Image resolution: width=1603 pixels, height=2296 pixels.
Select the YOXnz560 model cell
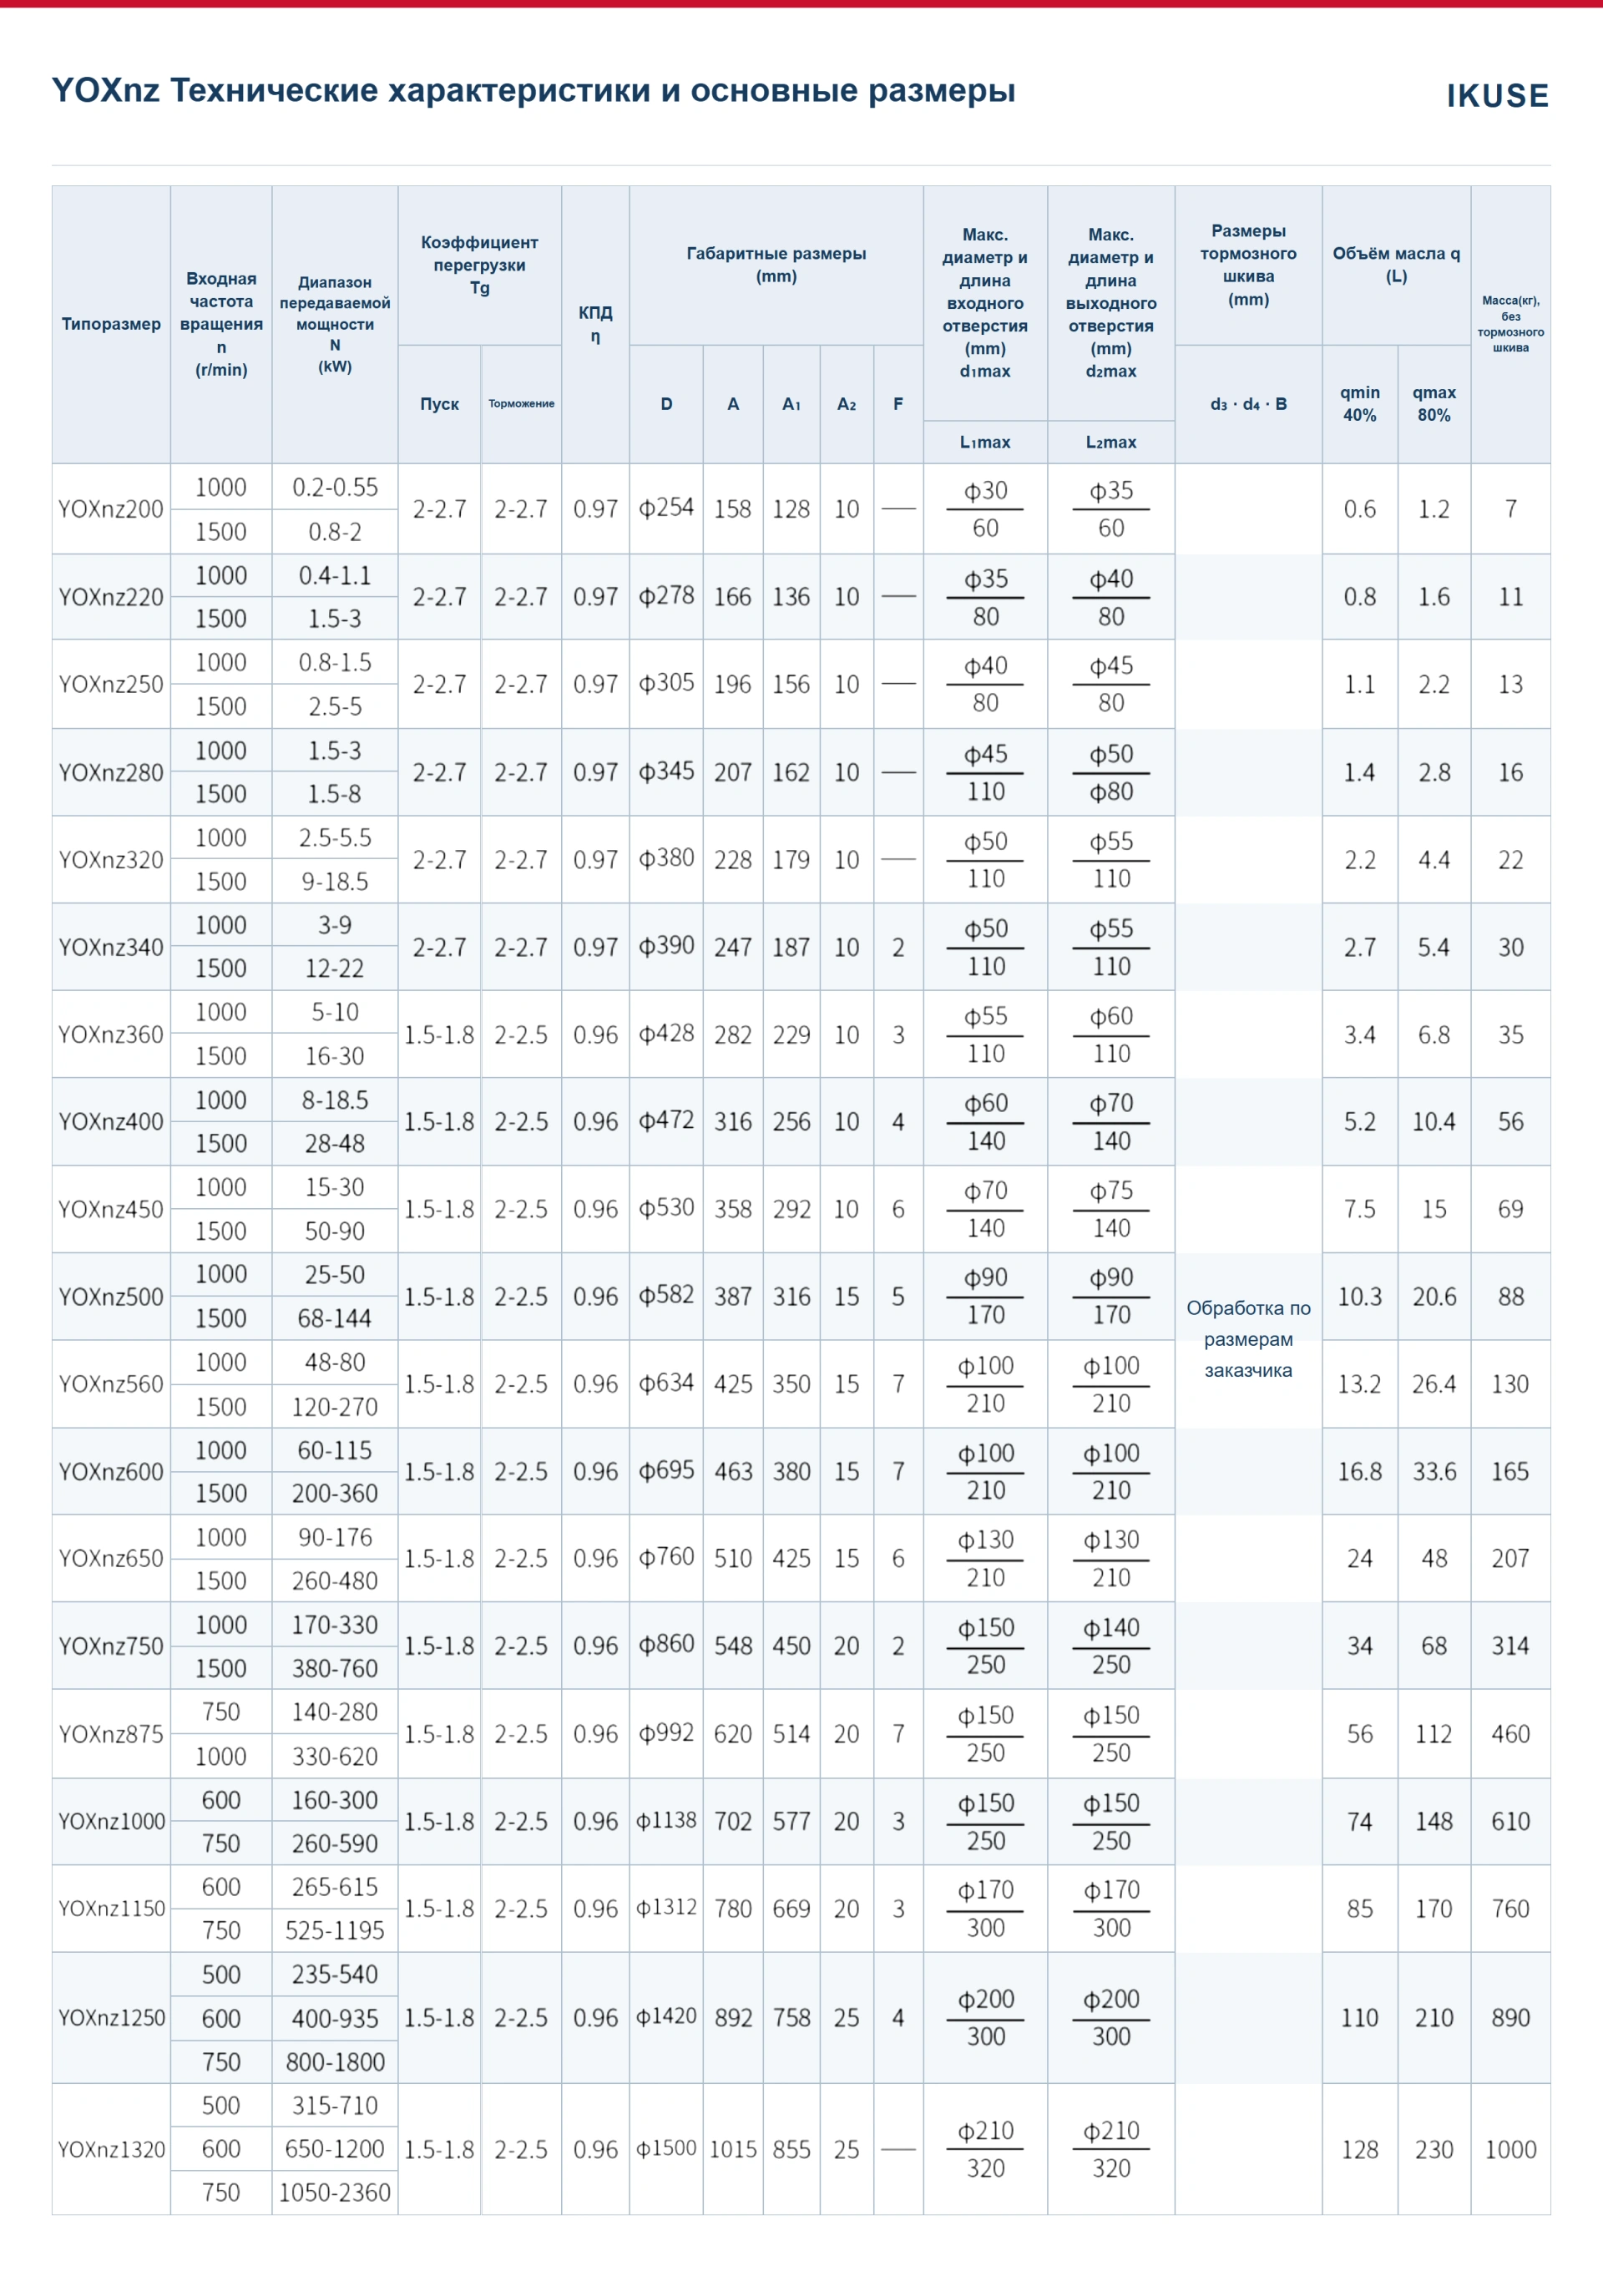pos(111,1384)
